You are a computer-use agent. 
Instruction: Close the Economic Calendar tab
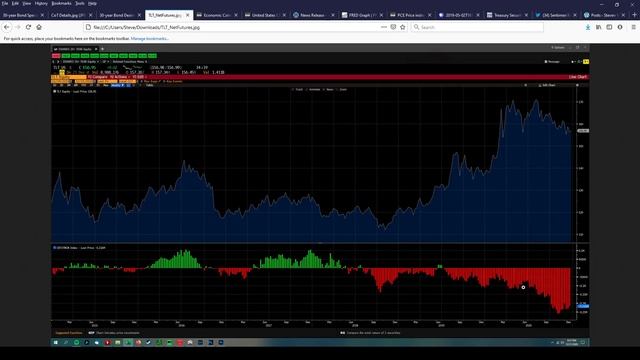tap(236, 15)
